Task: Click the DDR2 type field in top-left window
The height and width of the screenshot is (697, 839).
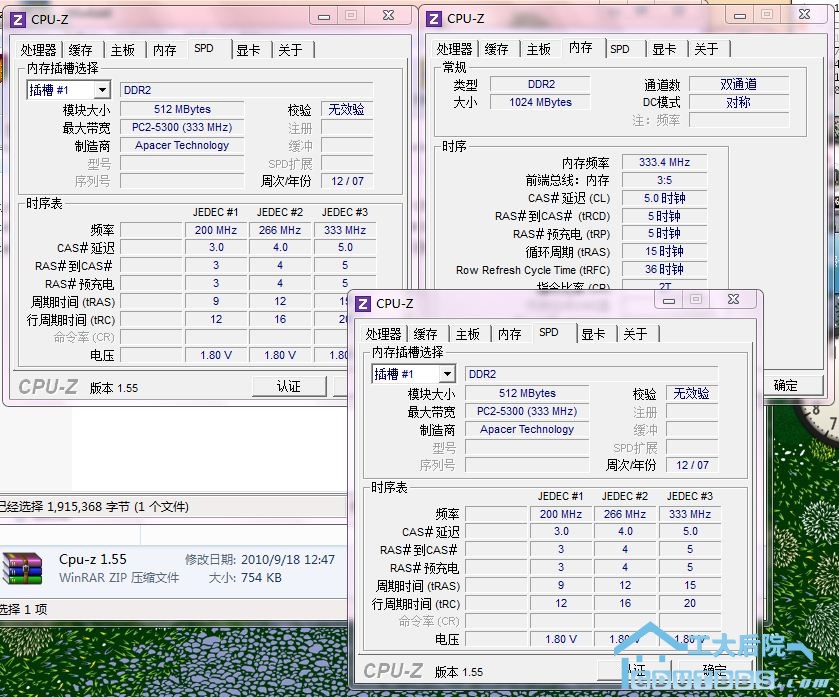Action: pyautogui.click(x=246, y=90)
